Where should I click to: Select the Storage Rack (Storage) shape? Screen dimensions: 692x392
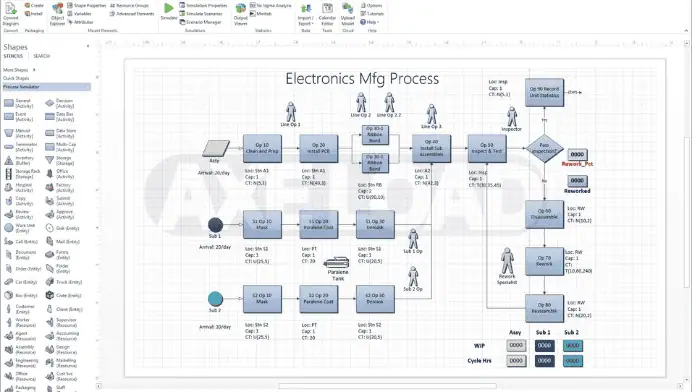(x=22, y=174)
